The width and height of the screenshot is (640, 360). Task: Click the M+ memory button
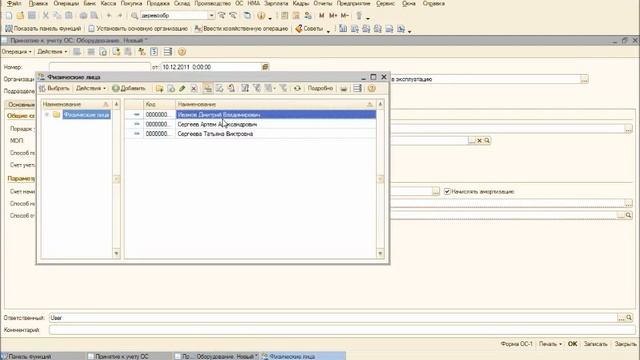click(333, 16)
